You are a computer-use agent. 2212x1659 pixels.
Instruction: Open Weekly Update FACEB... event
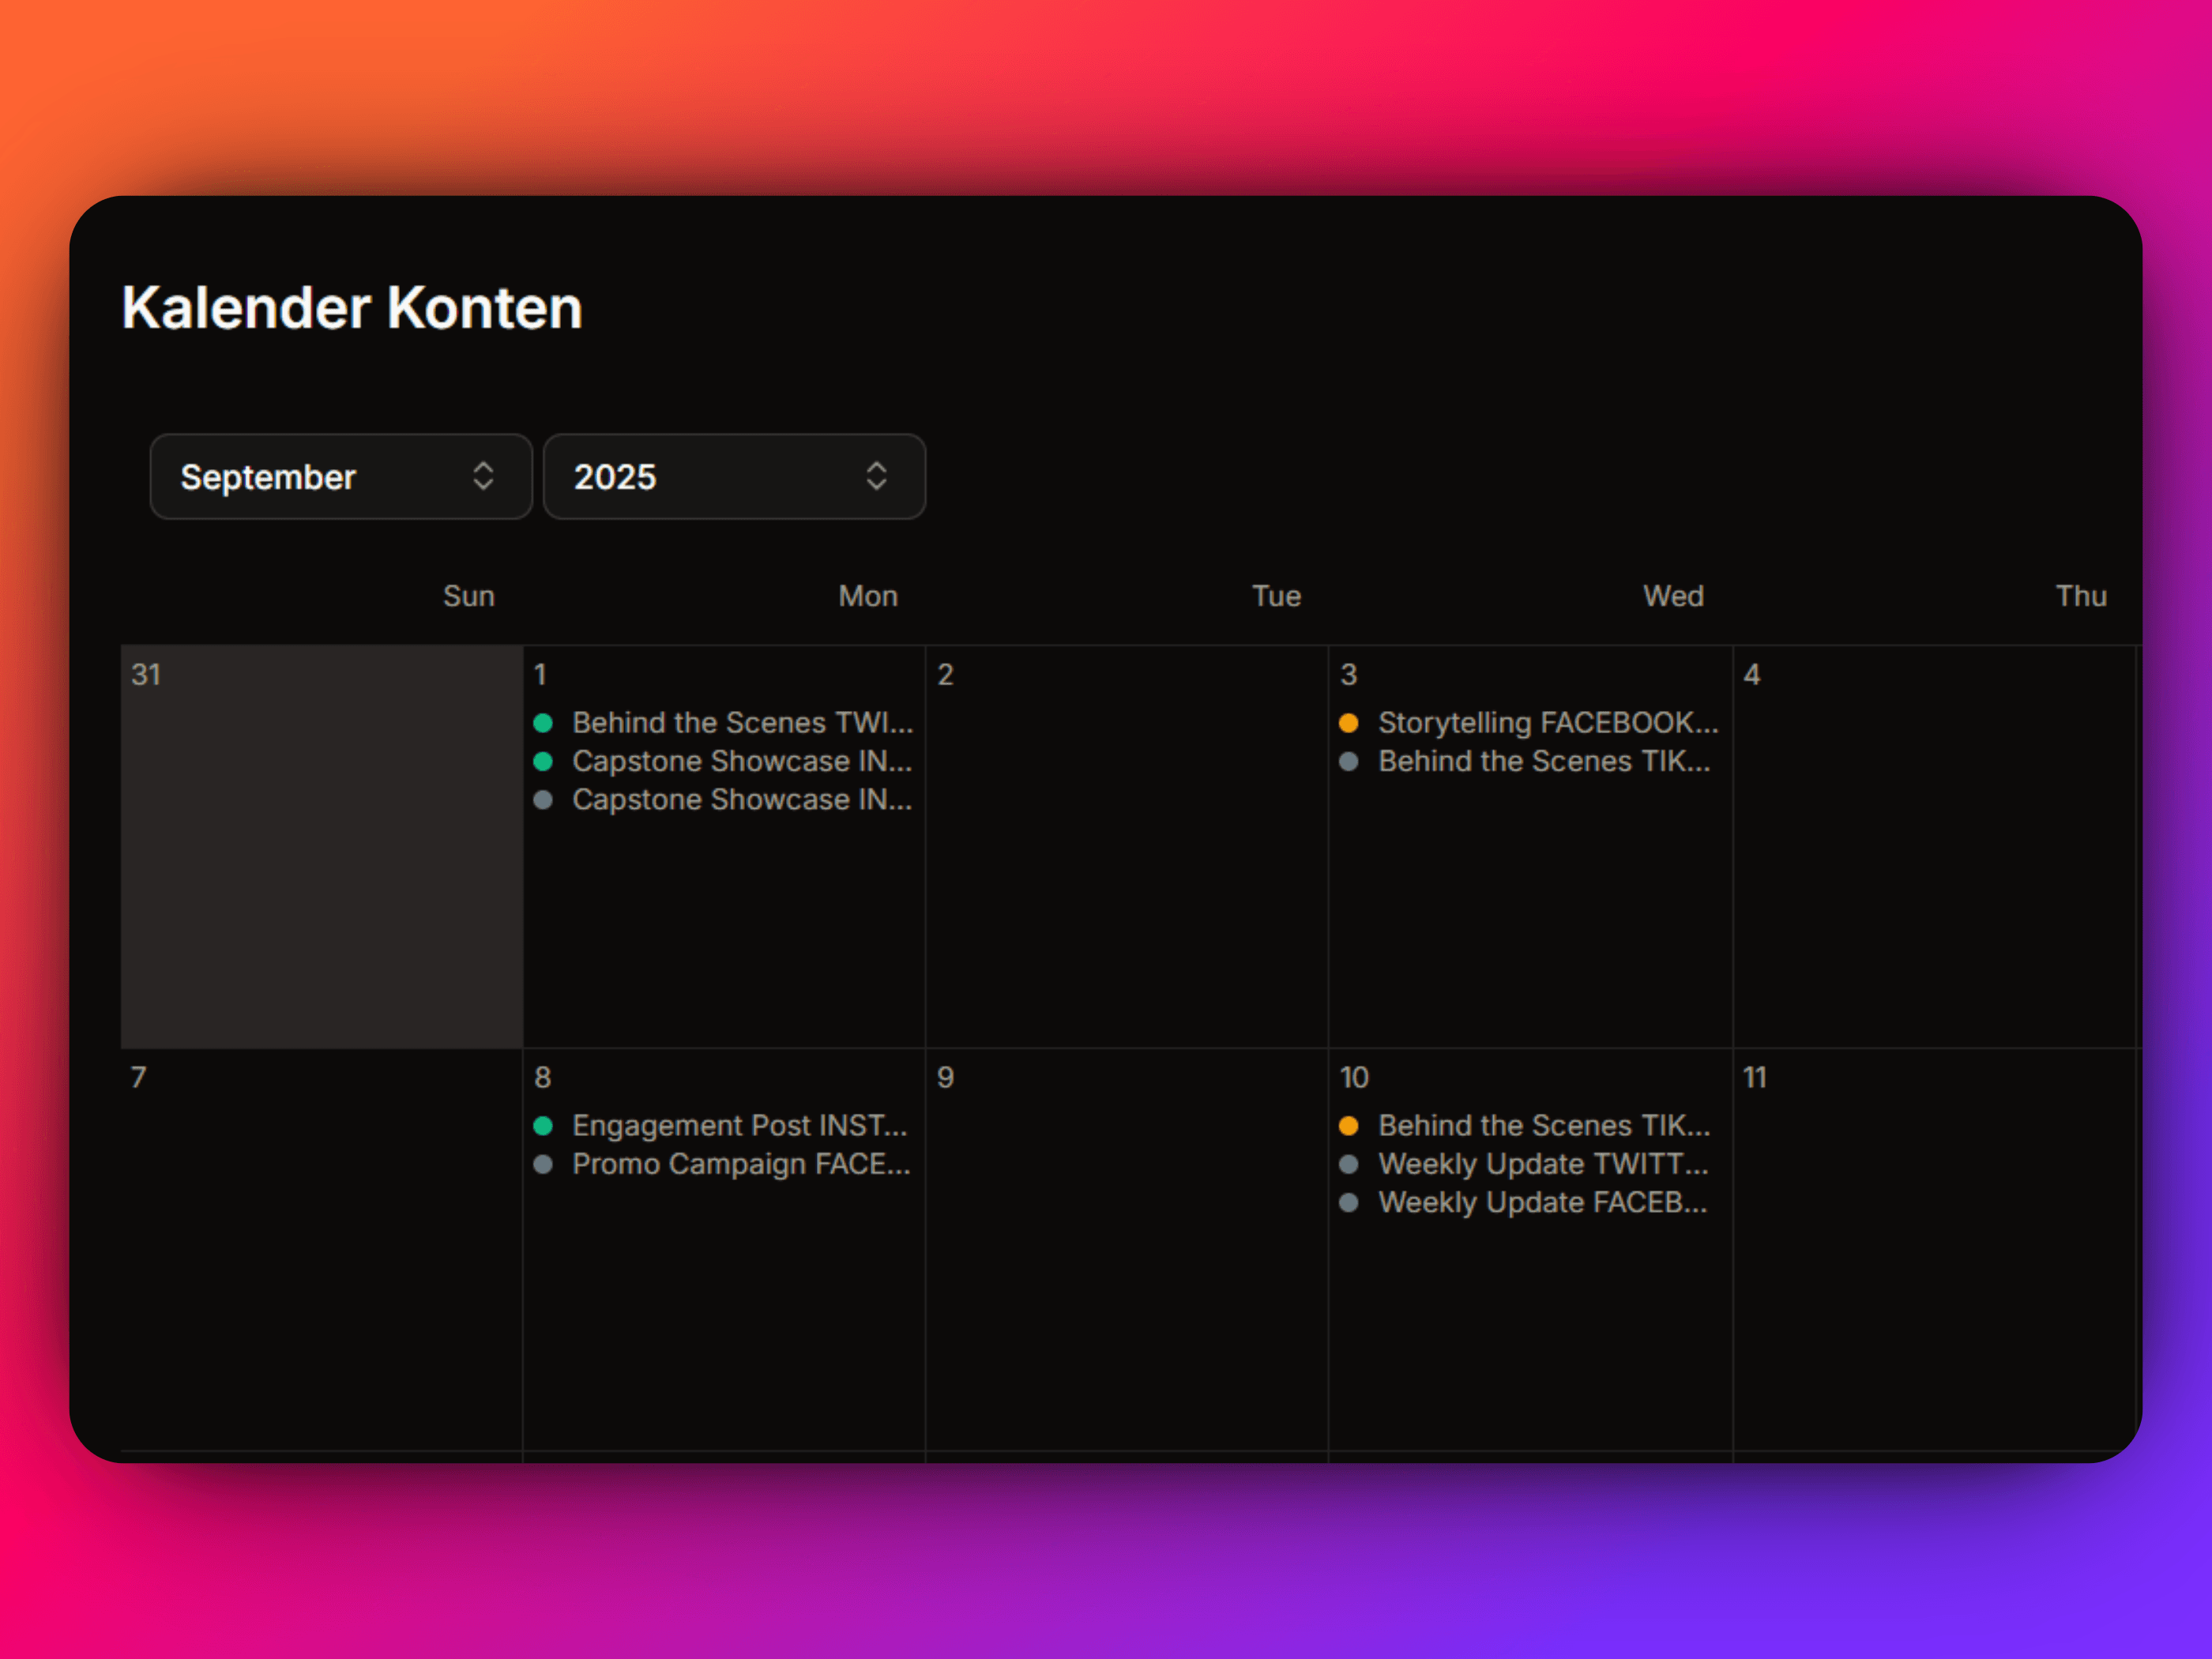1541,1202
